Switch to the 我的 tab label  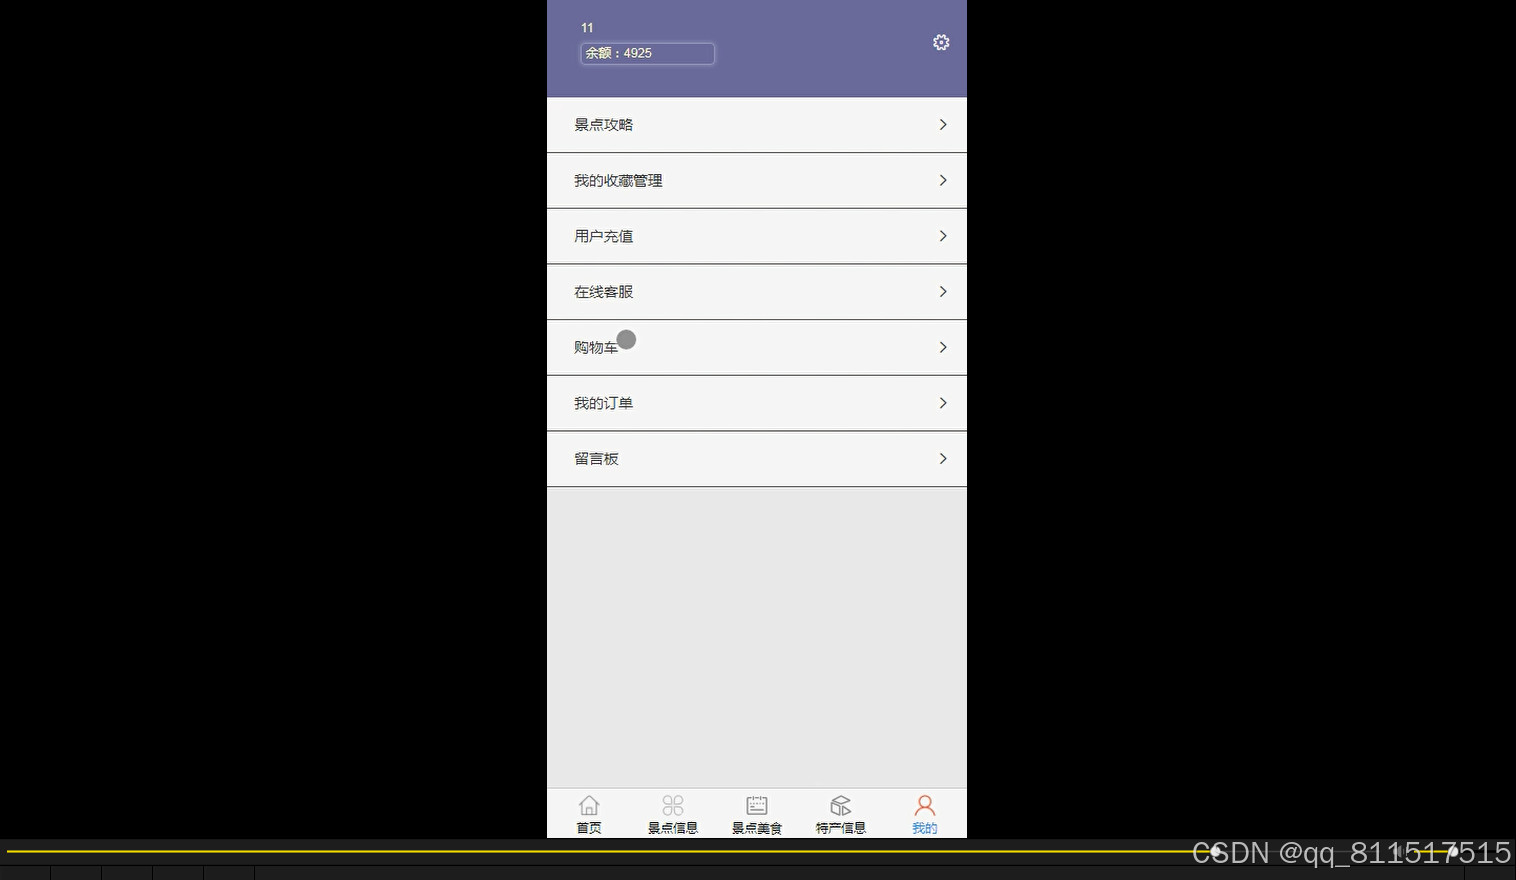coord(925,828)
